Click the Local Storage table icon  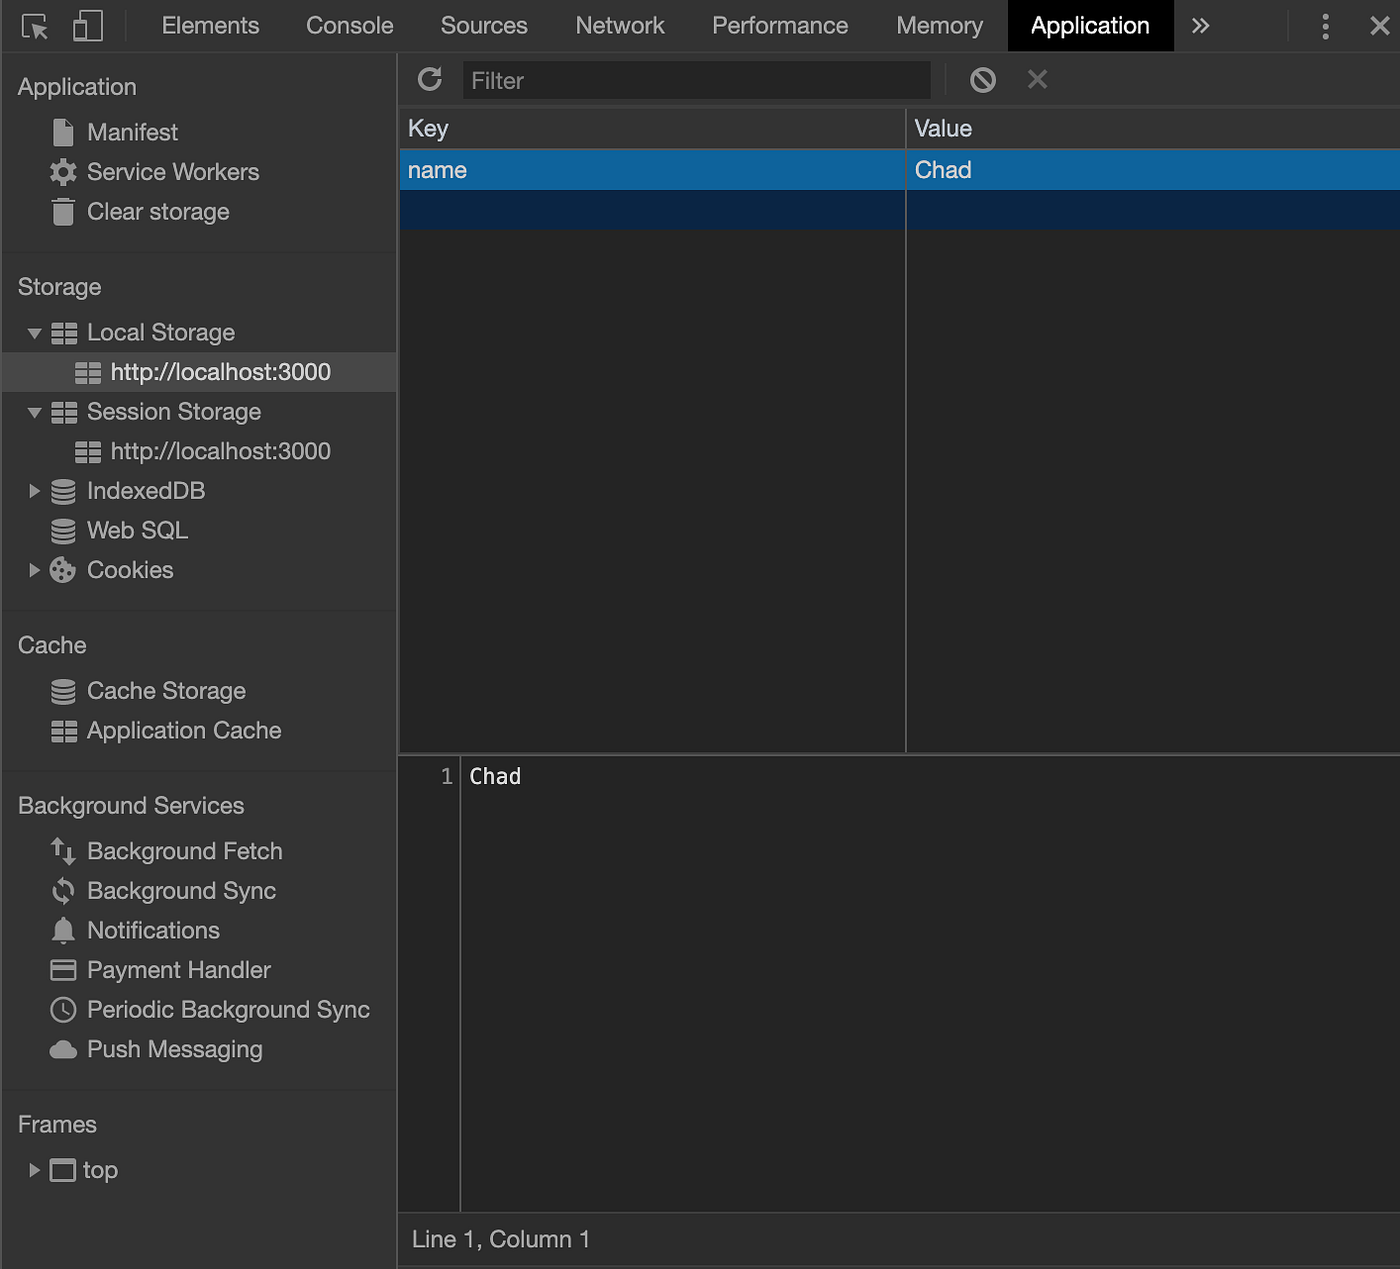click(64, 333)
